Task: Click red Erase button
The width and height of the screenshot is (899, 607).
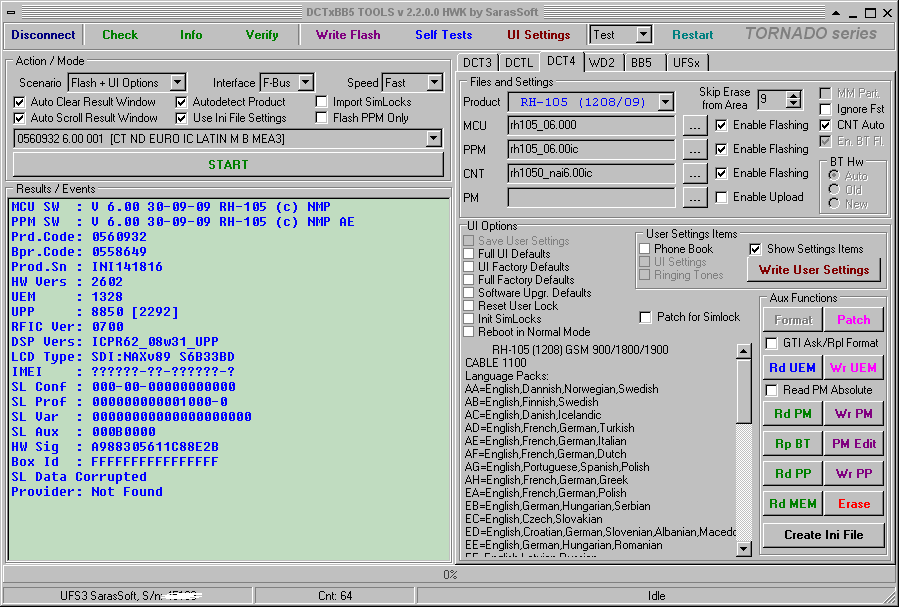Action: point(854,504)
